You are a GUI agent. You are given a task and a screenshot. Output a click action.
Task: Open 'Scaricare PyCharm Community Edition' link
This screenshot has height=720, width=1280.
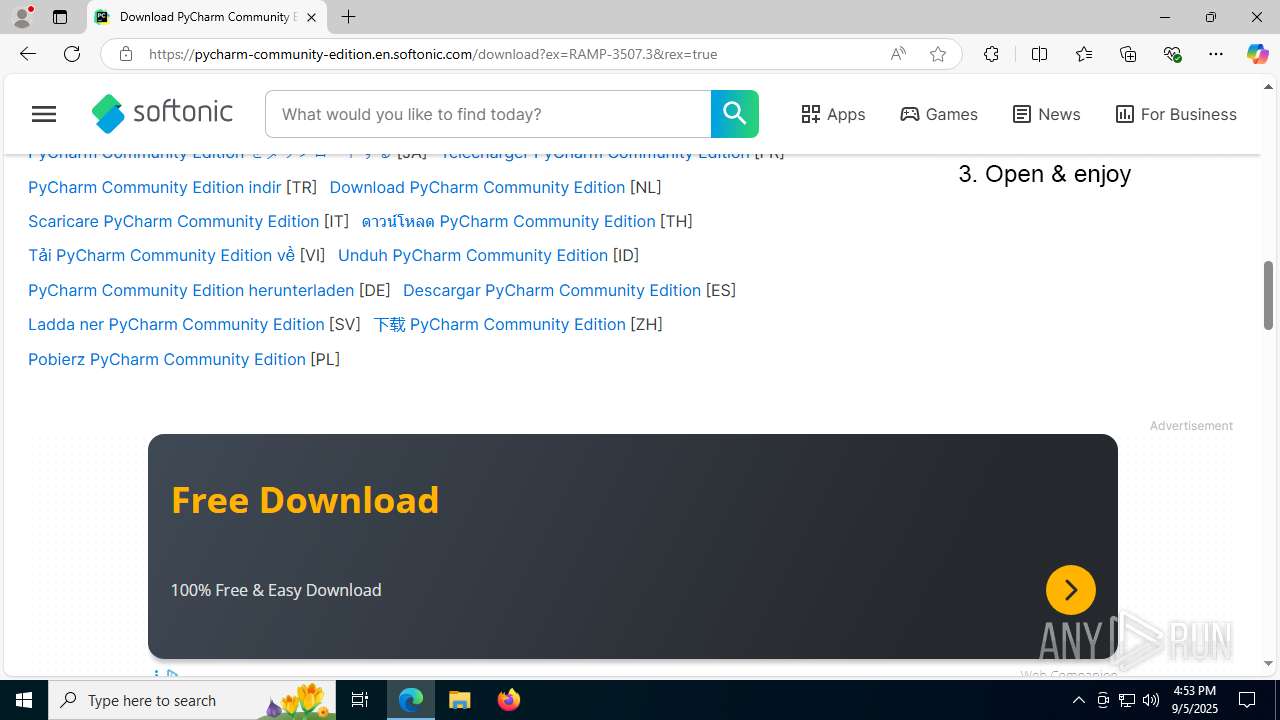pos(173,221)
